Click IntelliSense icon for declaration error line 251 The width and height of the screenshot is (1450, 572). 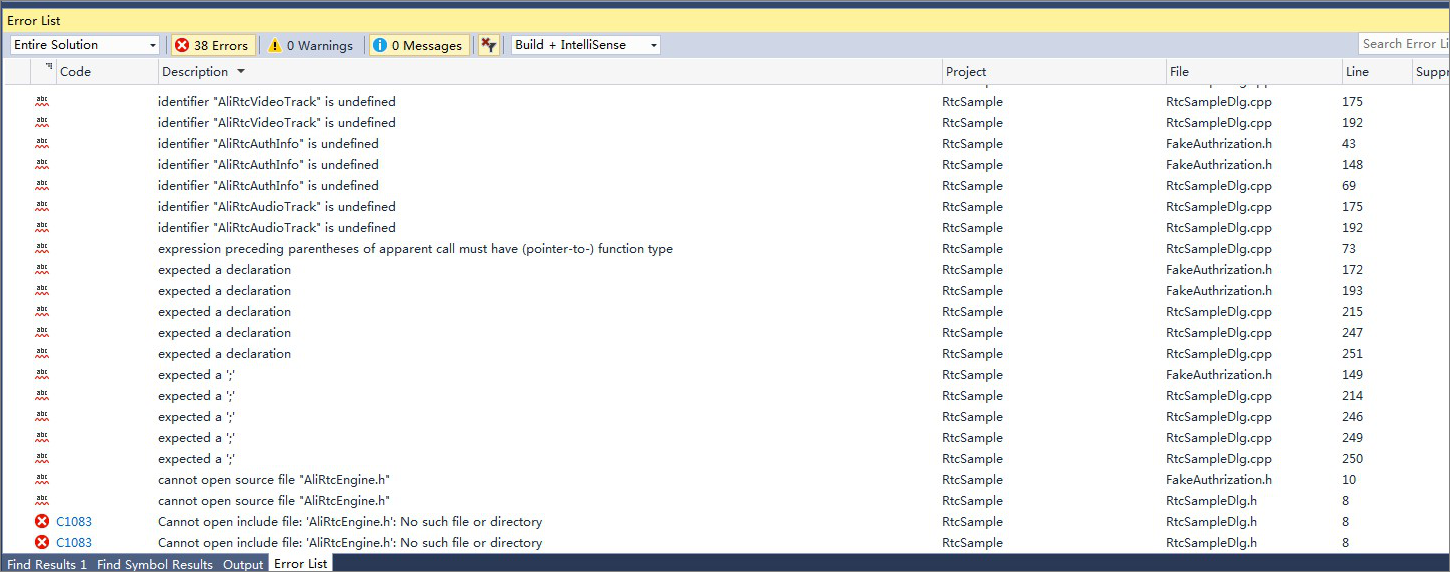click(42, 353)
